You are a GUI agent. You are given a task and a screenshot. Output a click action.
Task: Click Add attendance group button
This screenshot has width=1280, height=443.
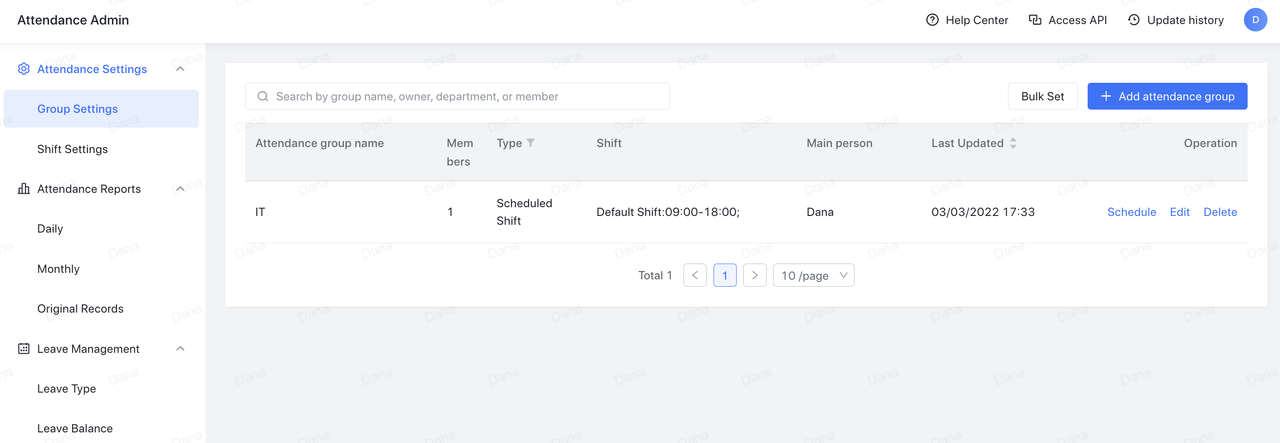(1167, 96)
